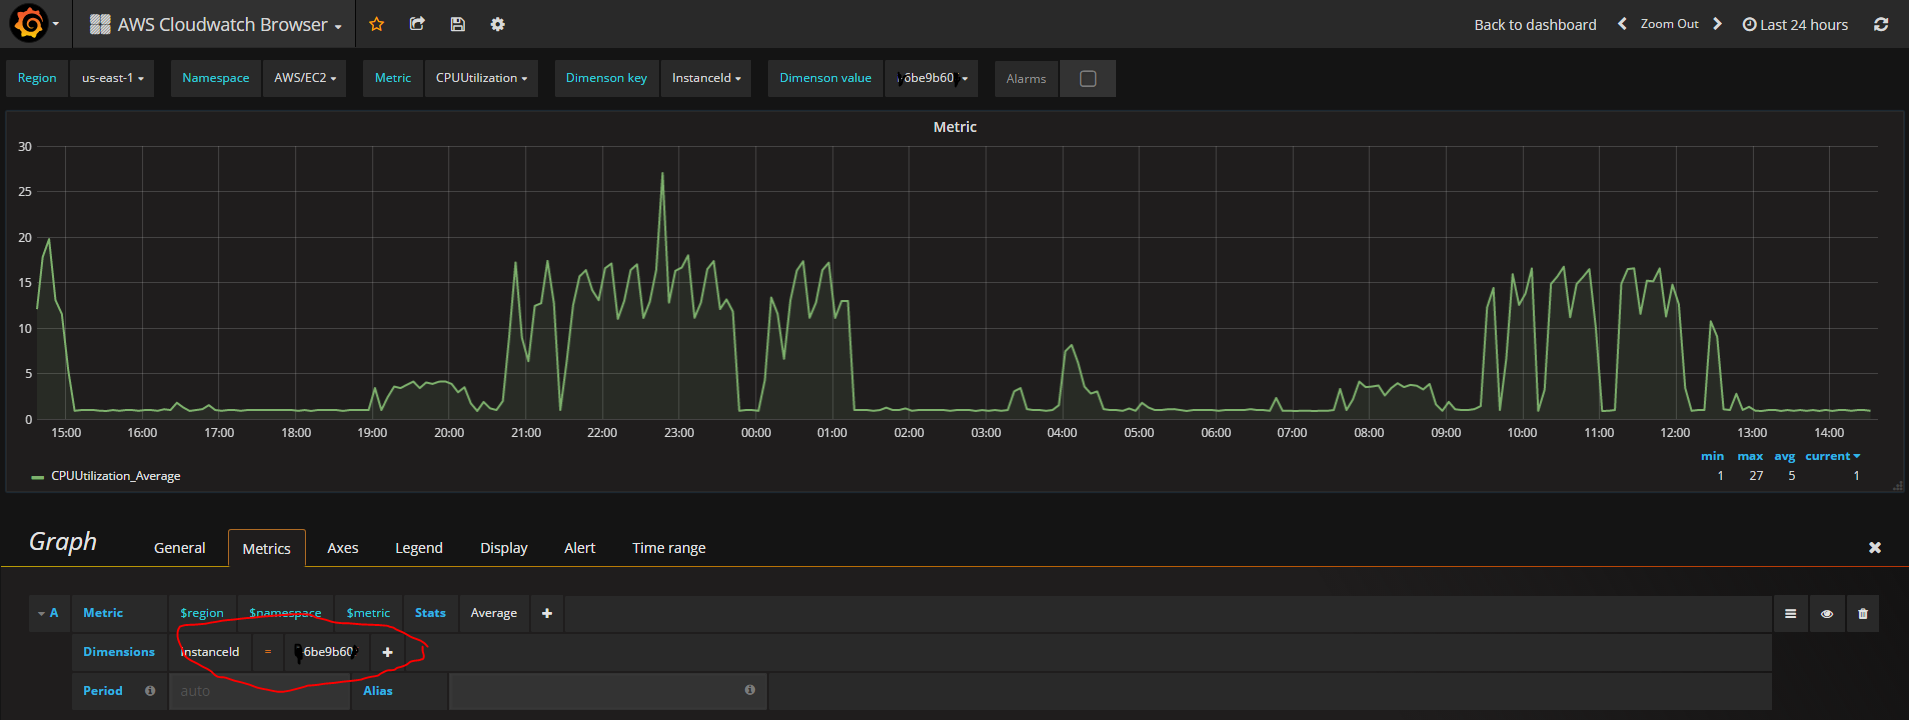Open Last 24 hours time picker
1909x720 pixels.
[x=1795, y=24]
